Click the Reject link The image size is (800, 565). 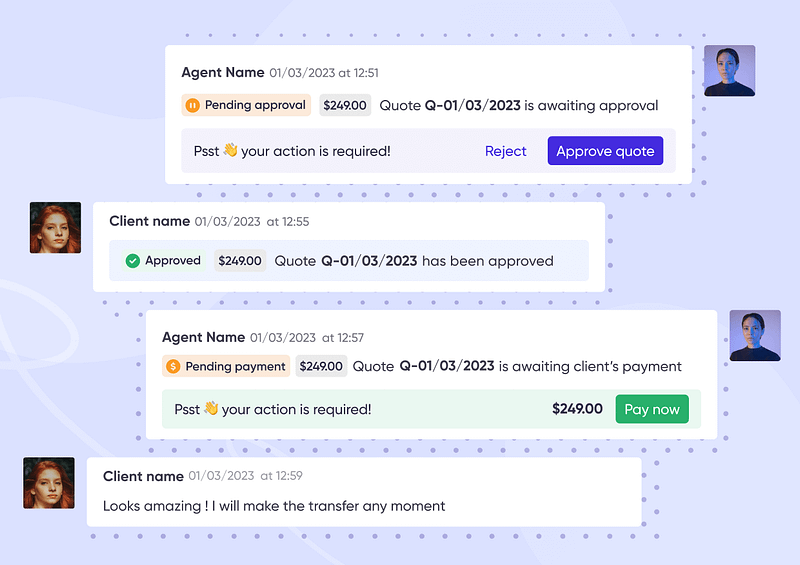click(505, 151)
